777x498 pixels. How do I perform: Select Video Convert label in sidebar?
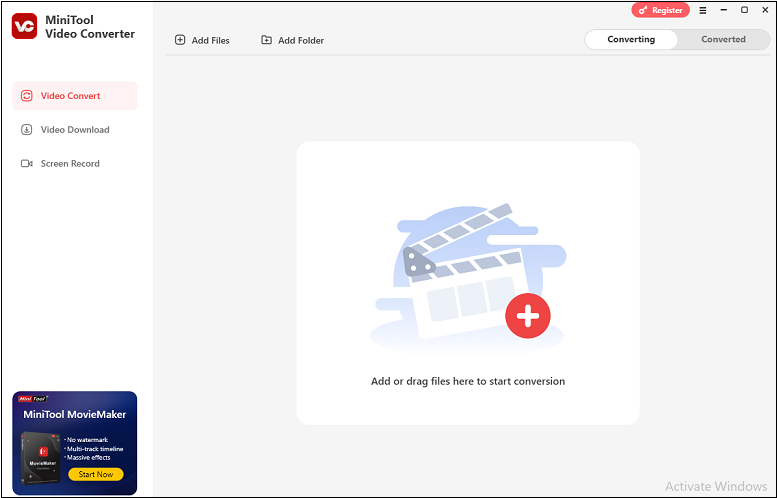click(70, 96)
